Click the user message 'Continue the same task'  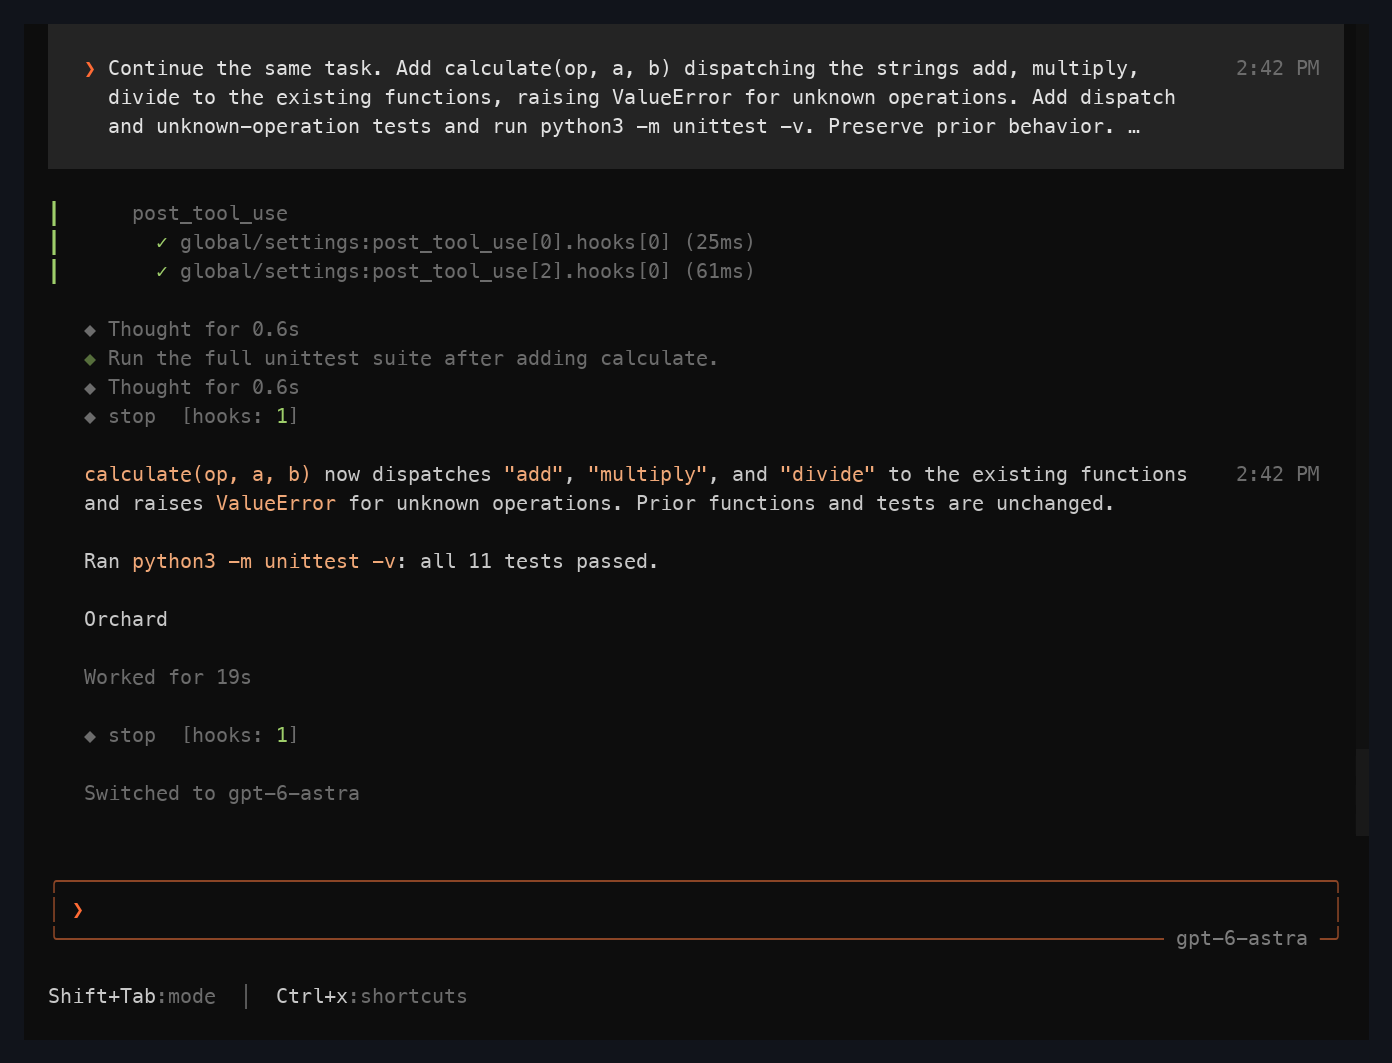click(696, 97)
